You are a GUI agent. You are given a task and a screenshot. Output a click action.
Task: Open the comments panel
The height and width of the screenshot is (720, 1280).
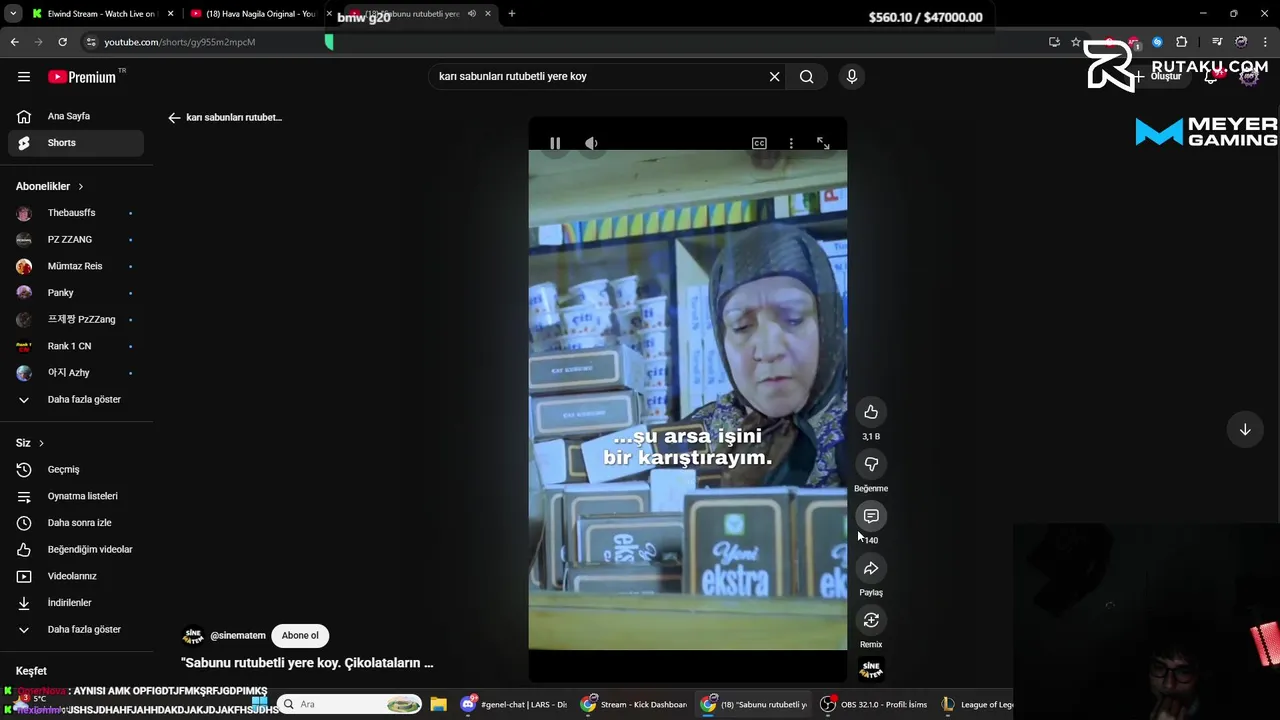pos(871,516)
